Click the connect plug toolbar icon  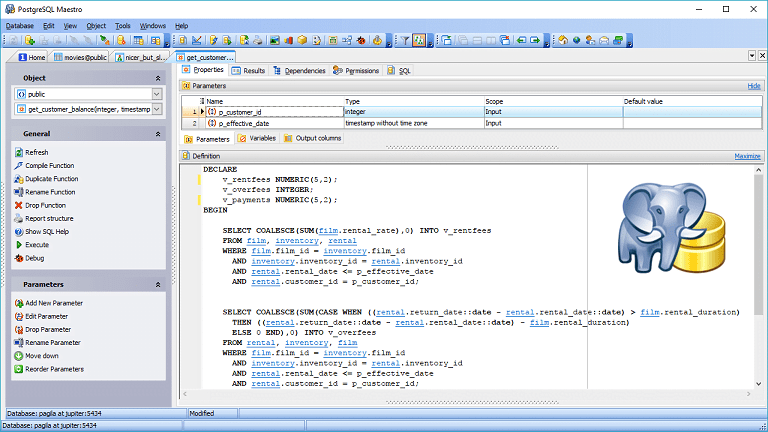point(104,41)
